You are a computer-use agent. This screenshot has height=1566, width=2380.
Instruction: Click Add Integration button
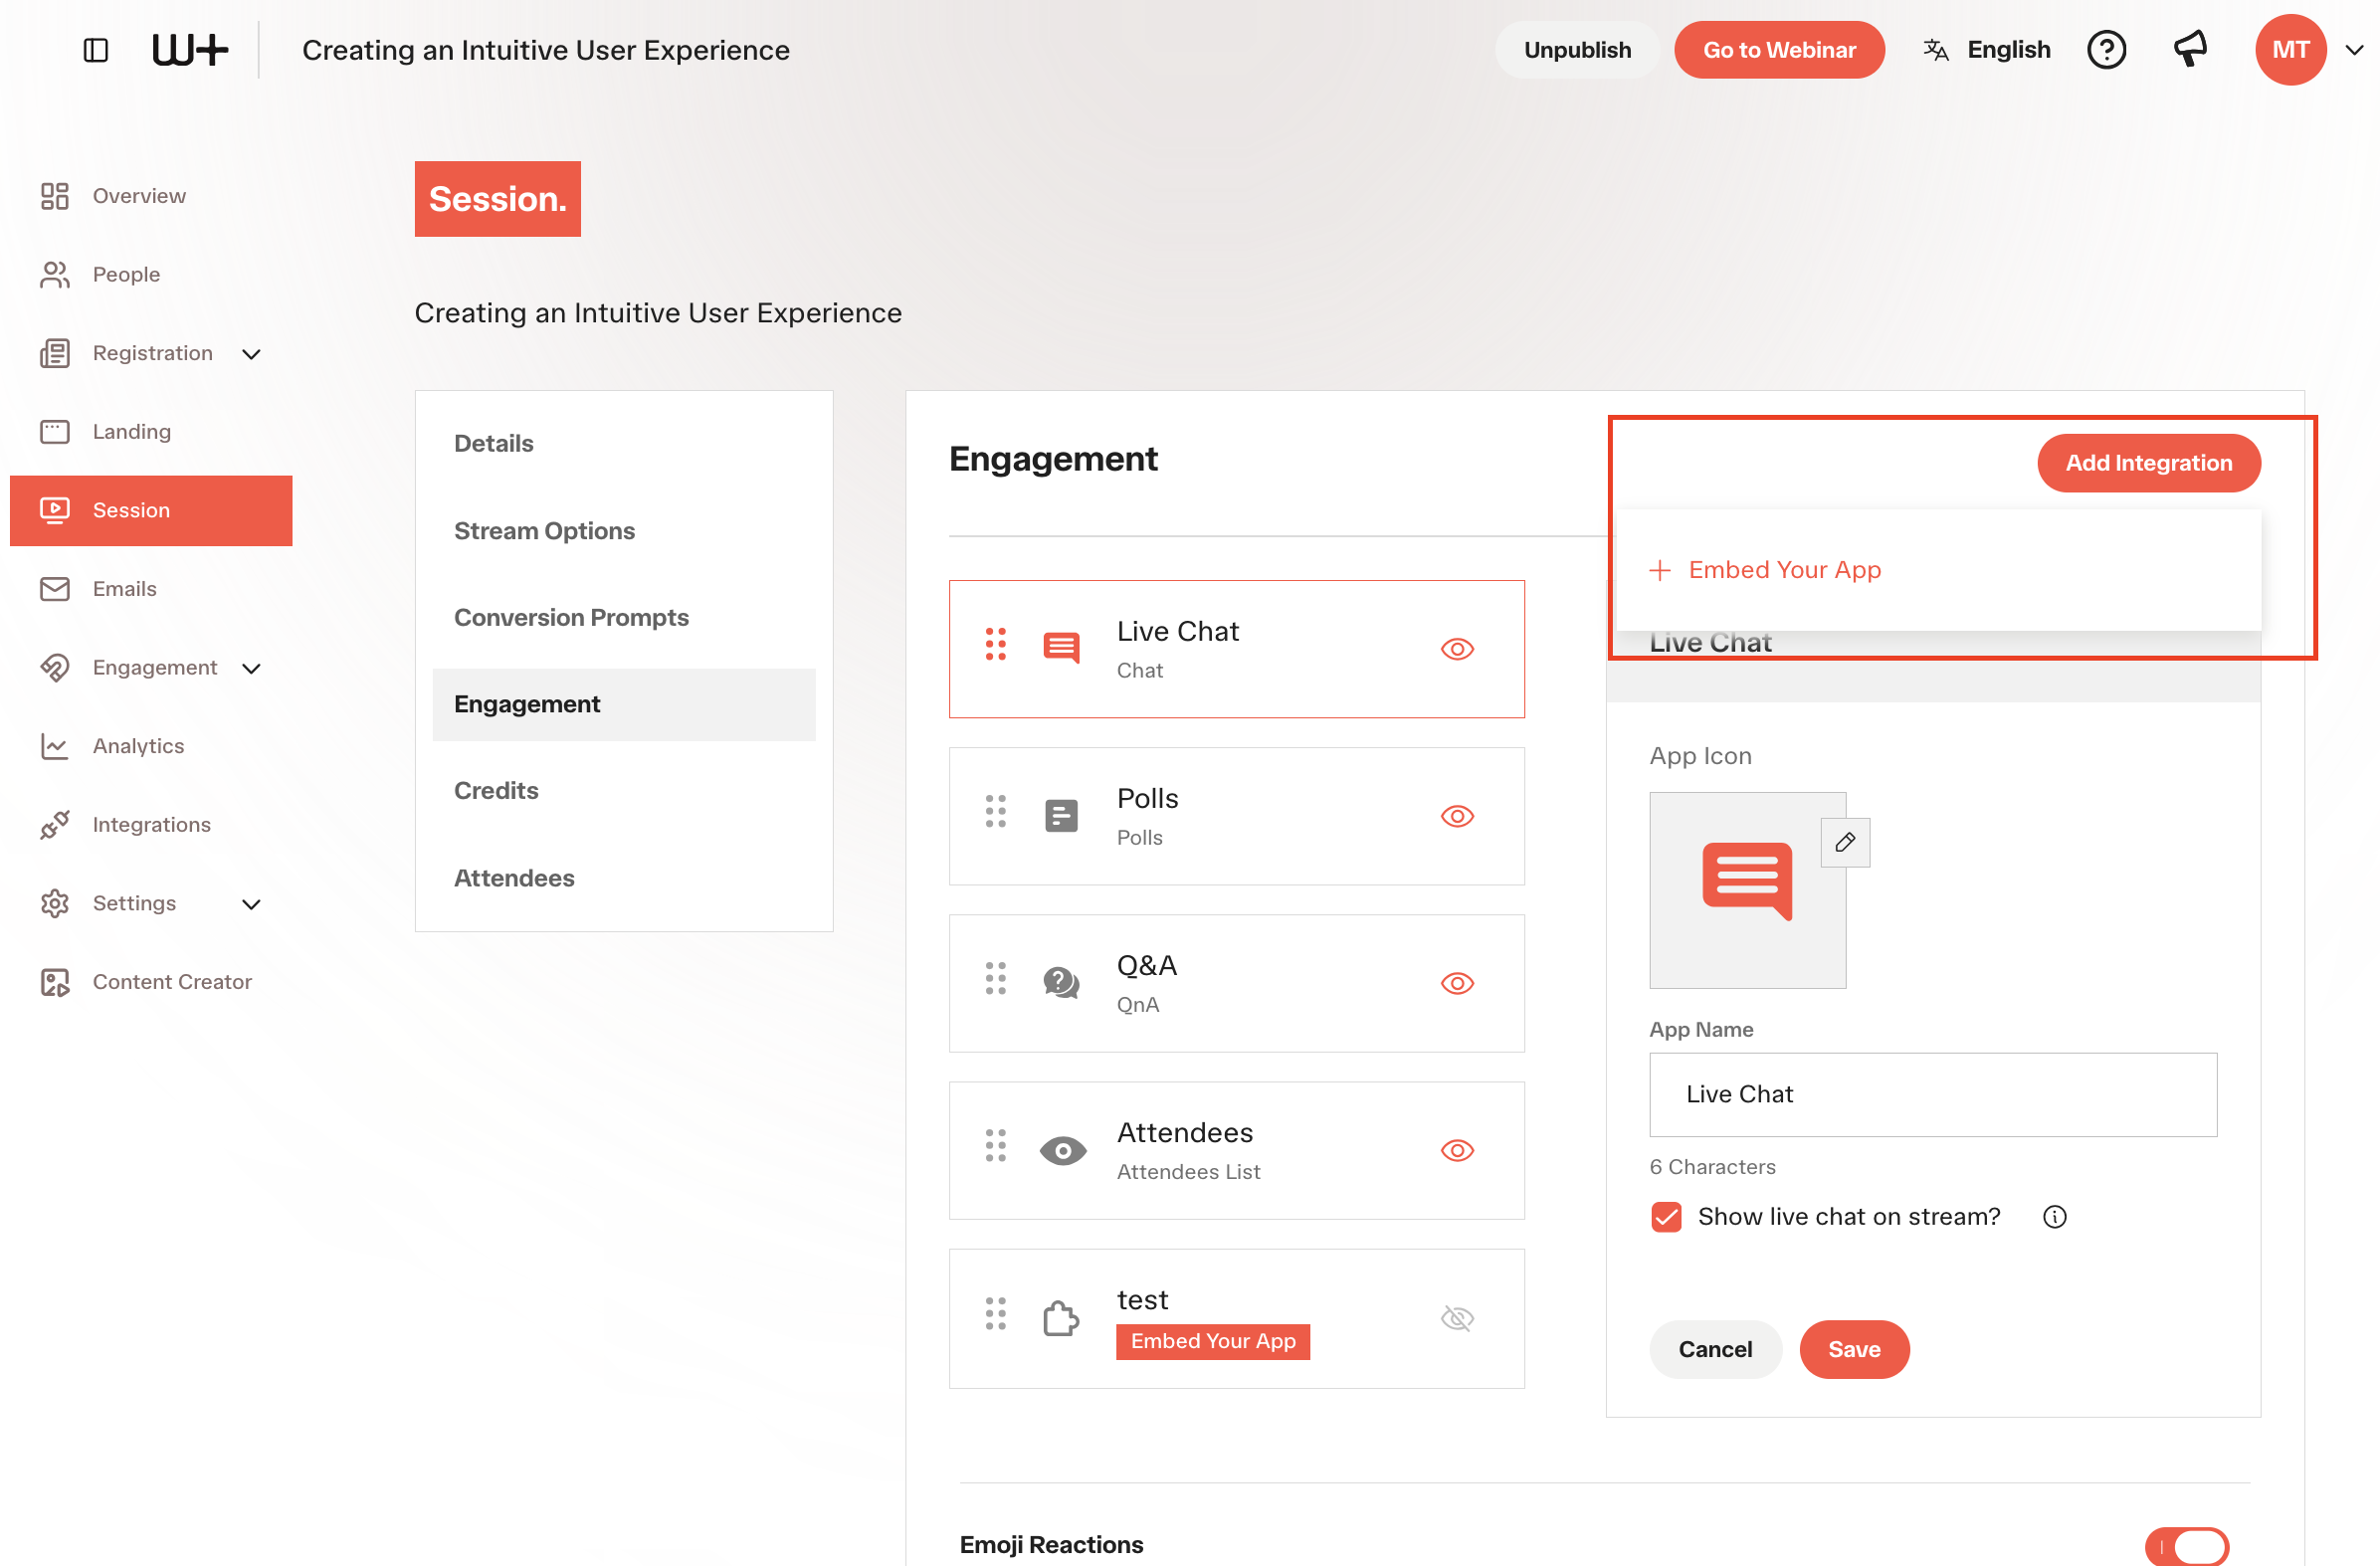click(2148, 462)
